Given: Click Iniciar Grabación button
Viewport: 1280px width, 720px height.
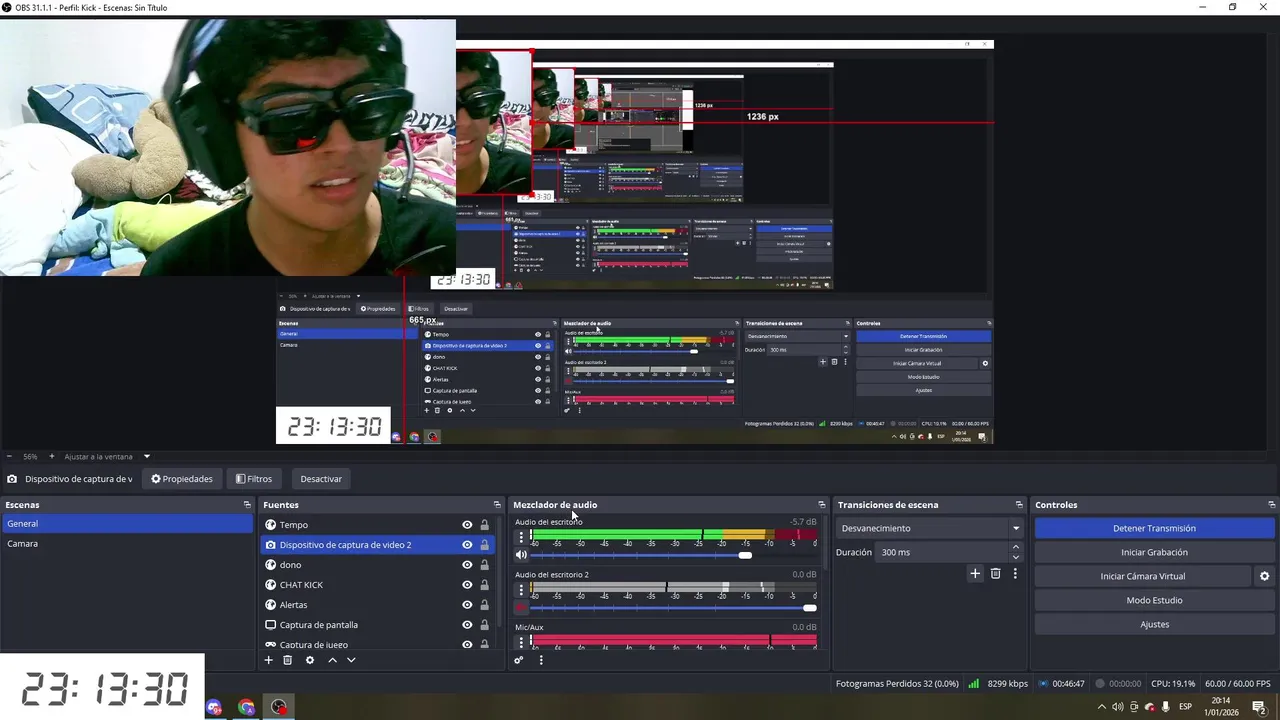Looking at the screenshot, I should (x=1154, y=552).
